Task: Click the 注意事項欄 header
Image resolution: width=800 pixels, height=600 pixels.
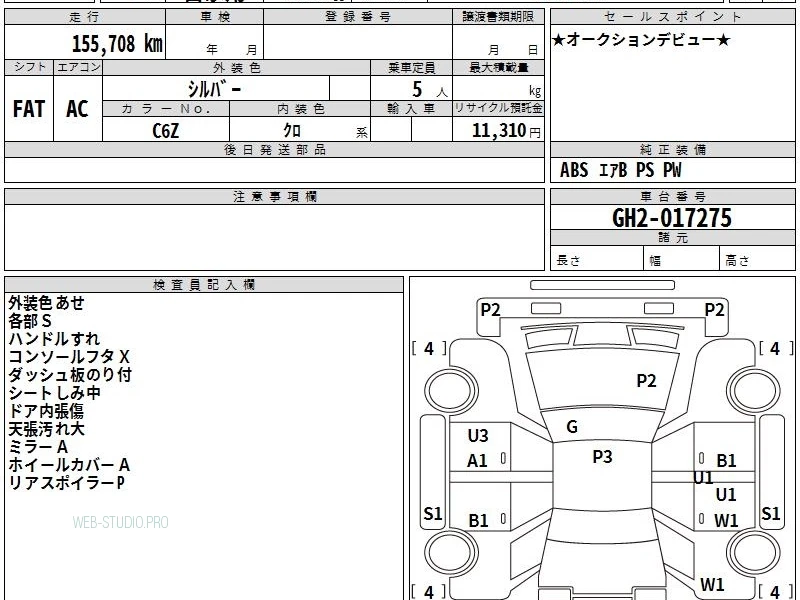Action: [274, 196]
